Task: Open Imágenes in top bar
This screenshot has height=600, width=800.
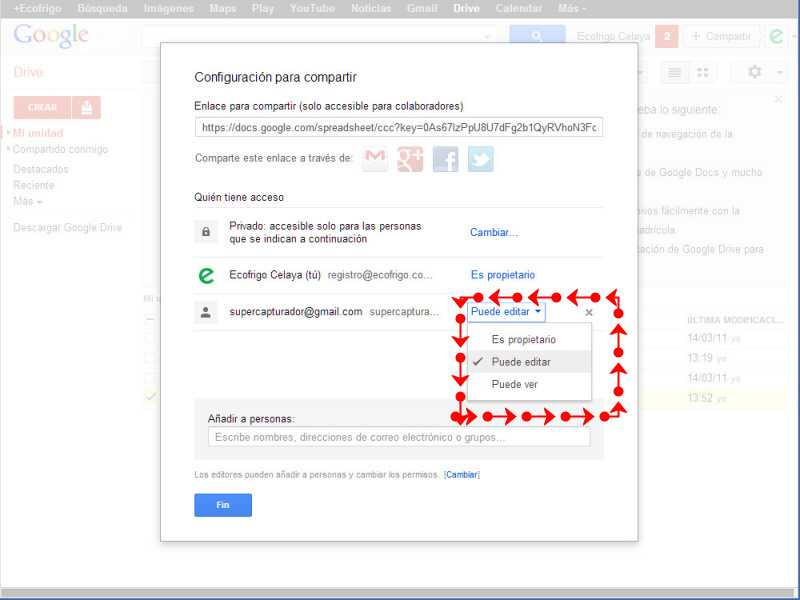Action: tap(168, 8)
